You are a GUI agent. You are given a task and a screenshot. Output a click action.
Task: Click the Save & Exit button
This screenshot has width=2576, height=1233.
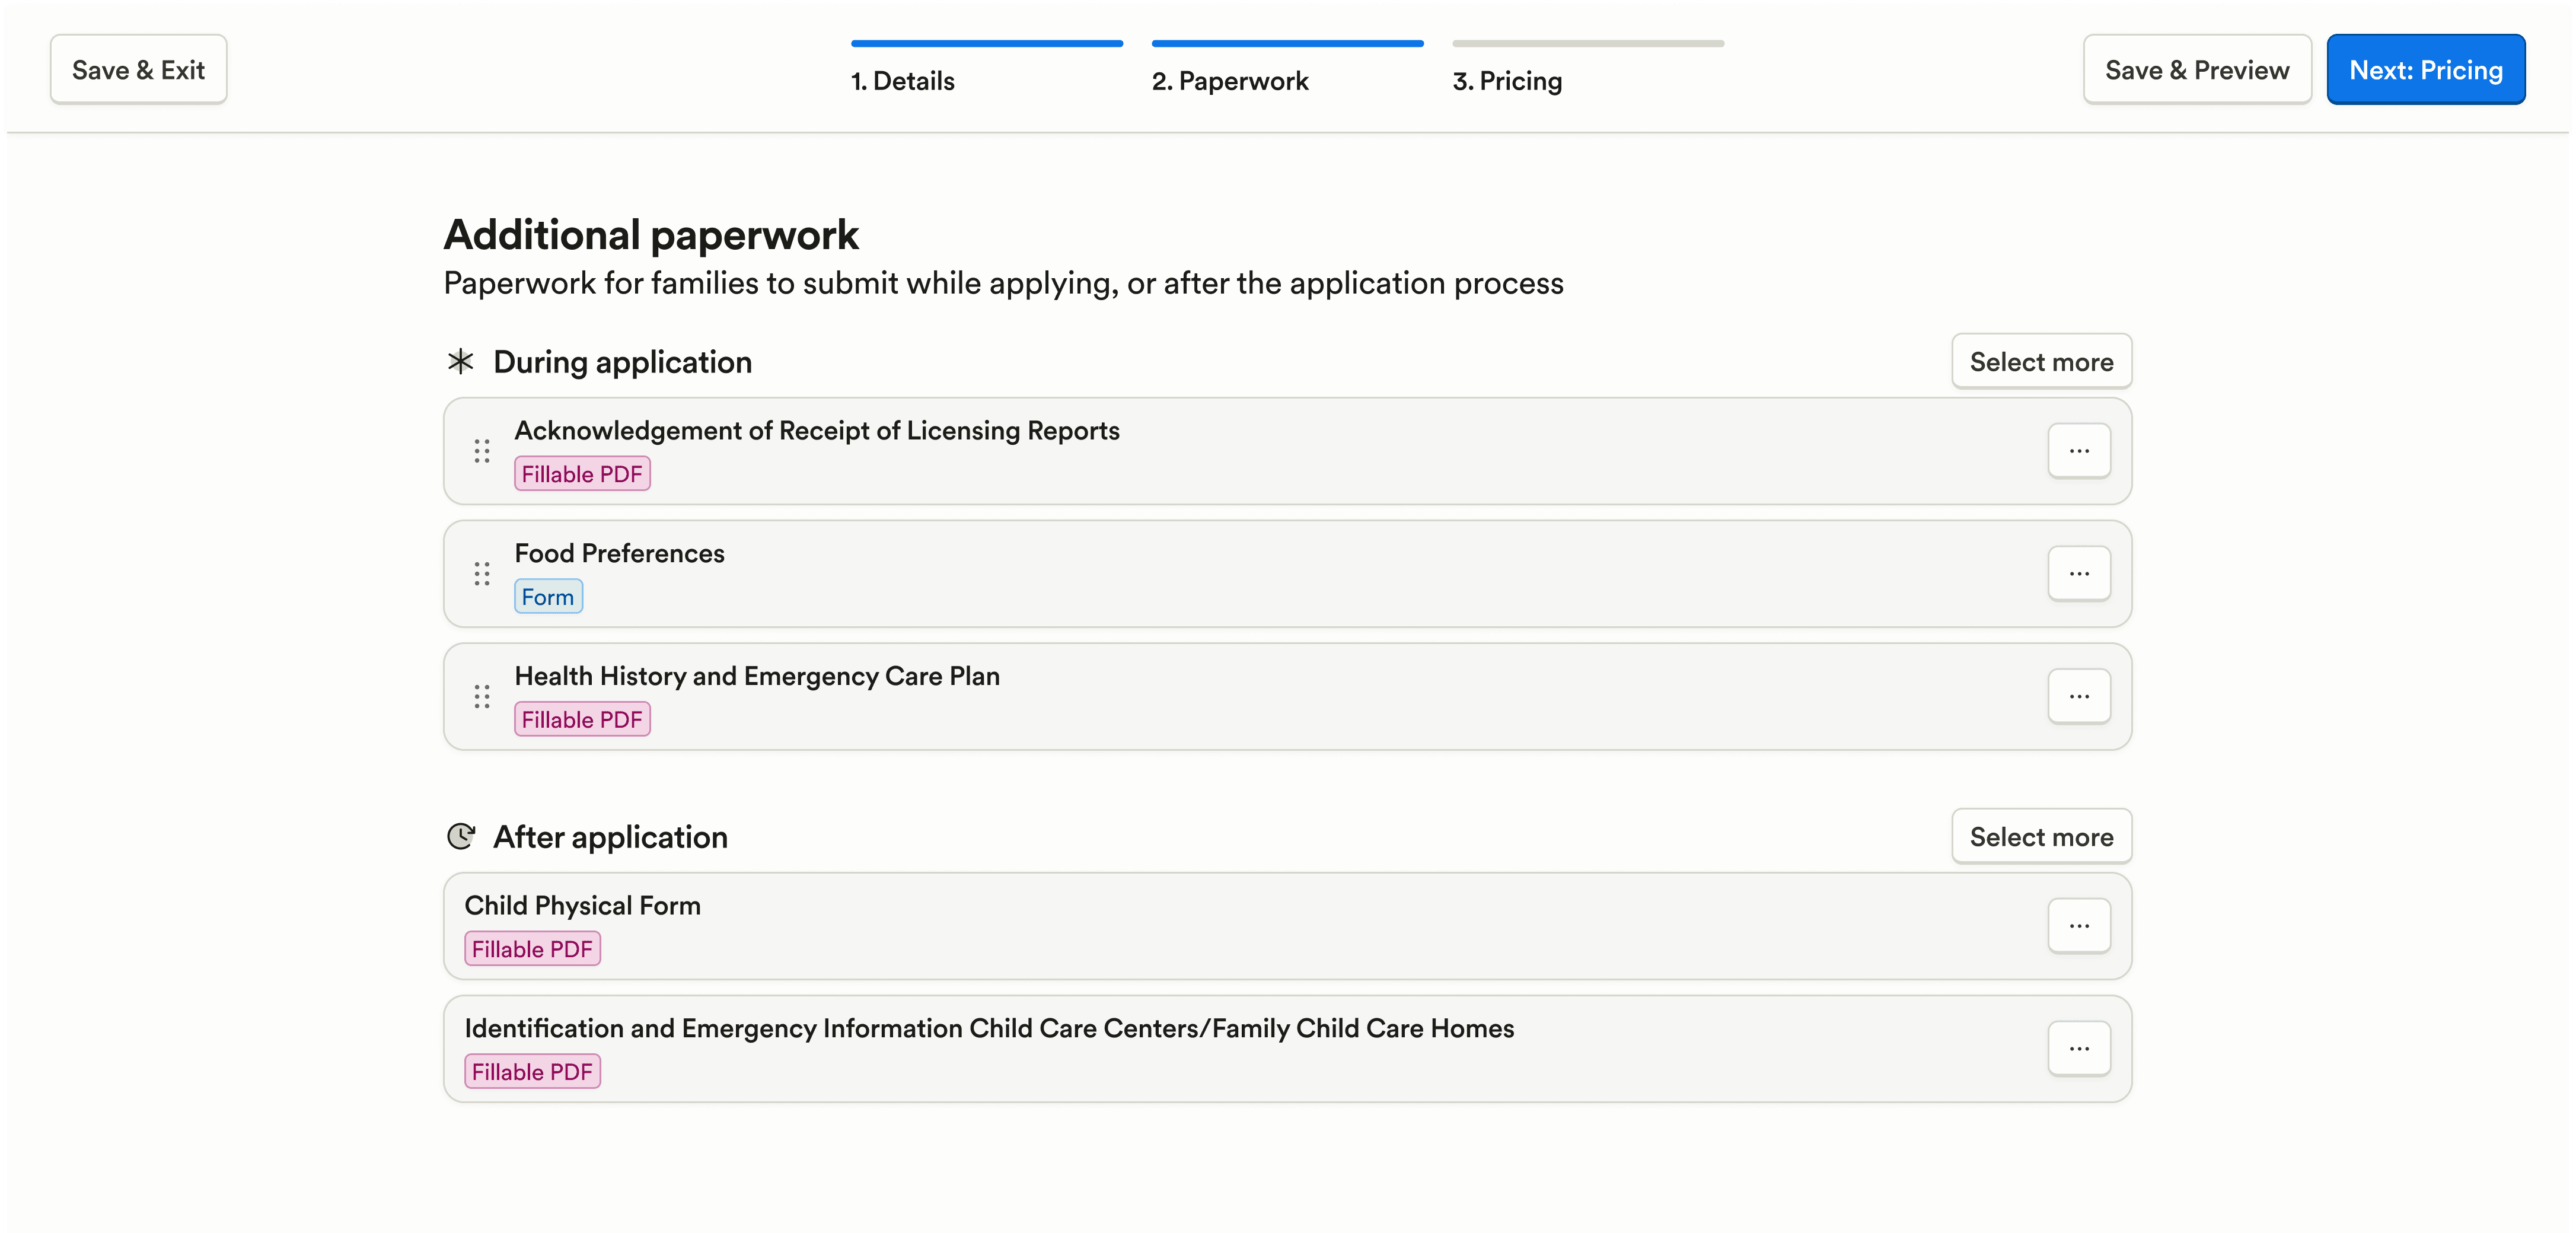pyautogui.click(x=138, y=69)
